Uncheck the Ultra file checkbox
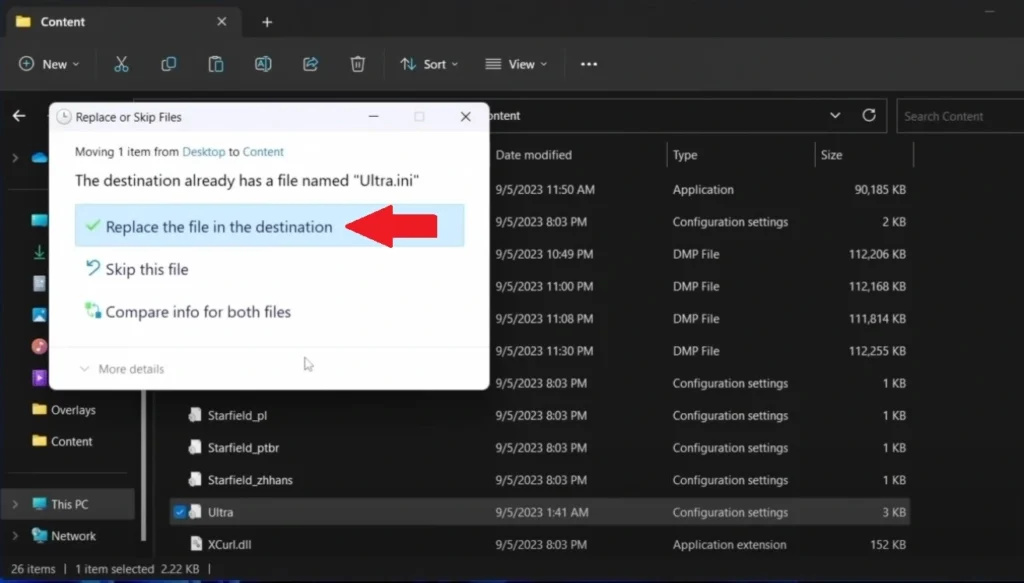The height and width of the screenshot is (583, 1024). [x=180, y=512]
